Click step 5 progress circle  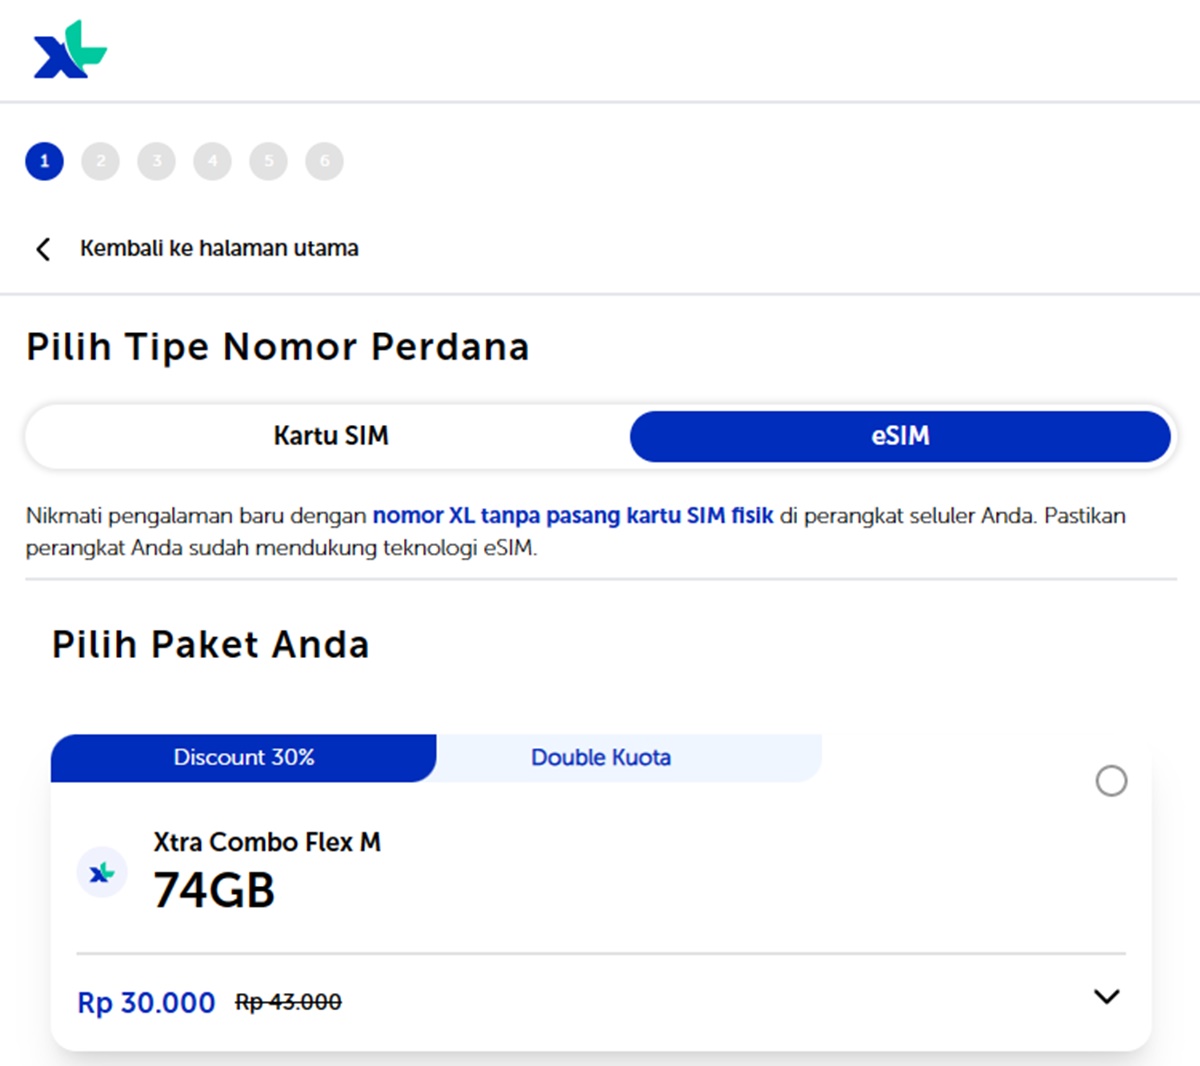click(x=268, y=160)
